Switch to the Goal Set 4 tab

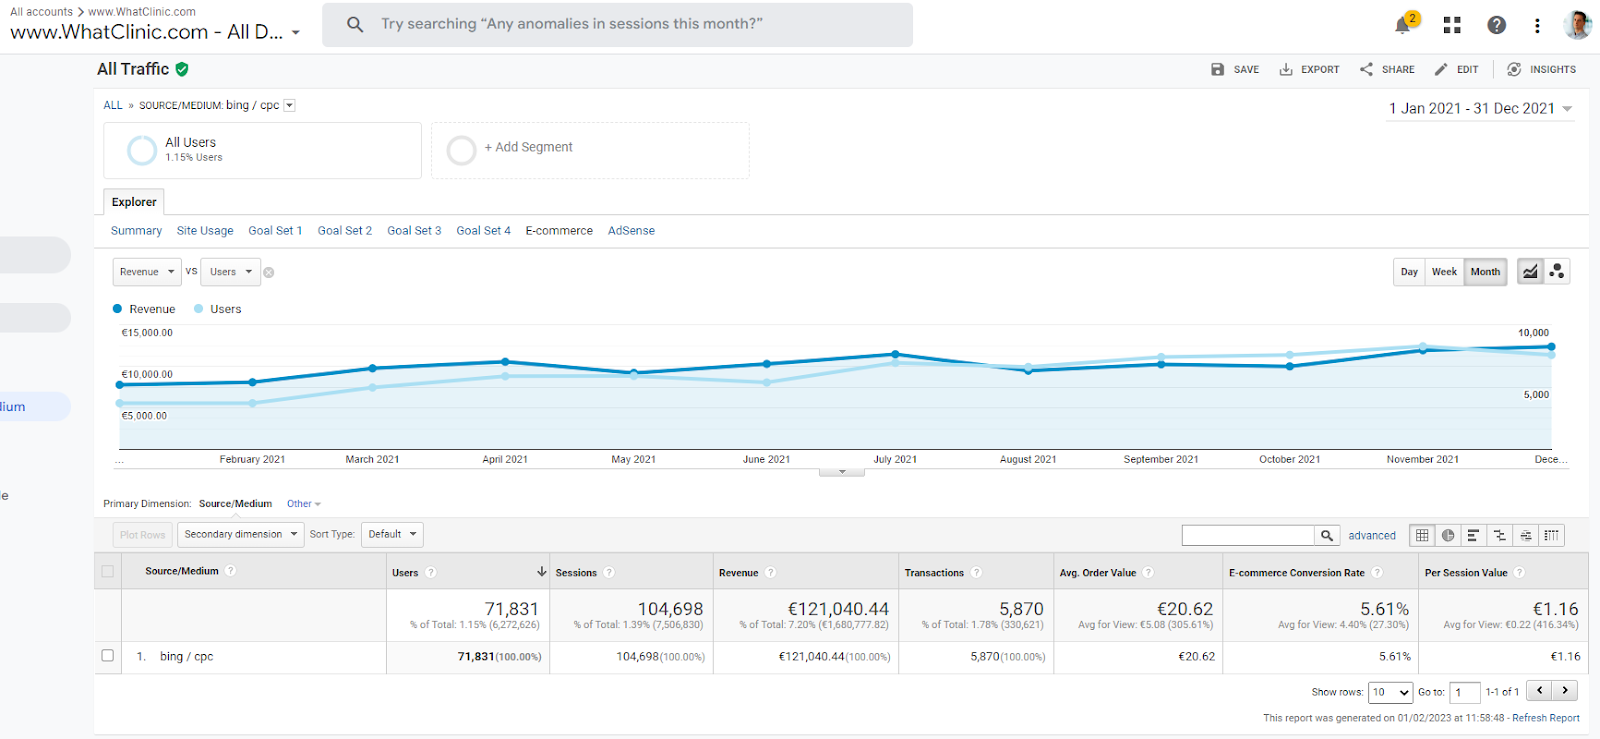(x=483, y=230)
